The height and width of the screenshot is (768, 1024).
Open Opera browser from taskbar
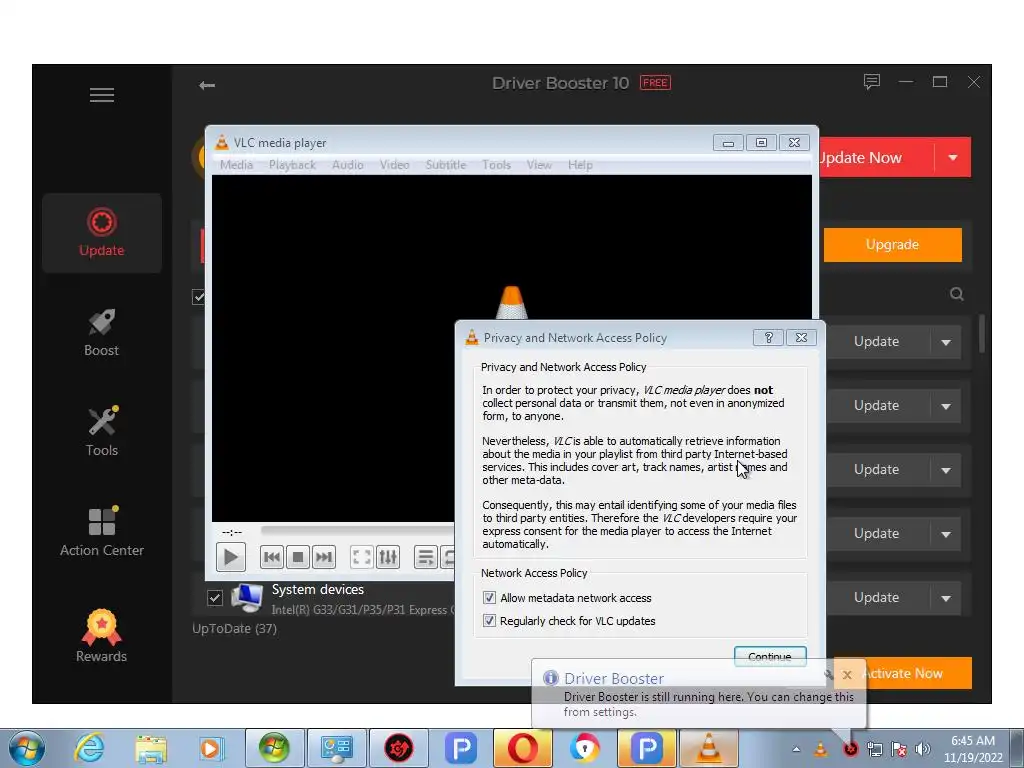[523, 748]
